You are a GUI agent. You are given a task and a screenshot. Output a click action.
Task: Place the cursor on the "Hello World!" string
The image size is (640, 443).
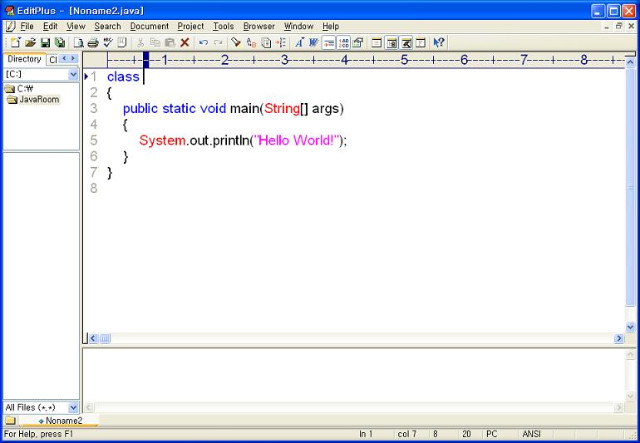pos(297,140)
